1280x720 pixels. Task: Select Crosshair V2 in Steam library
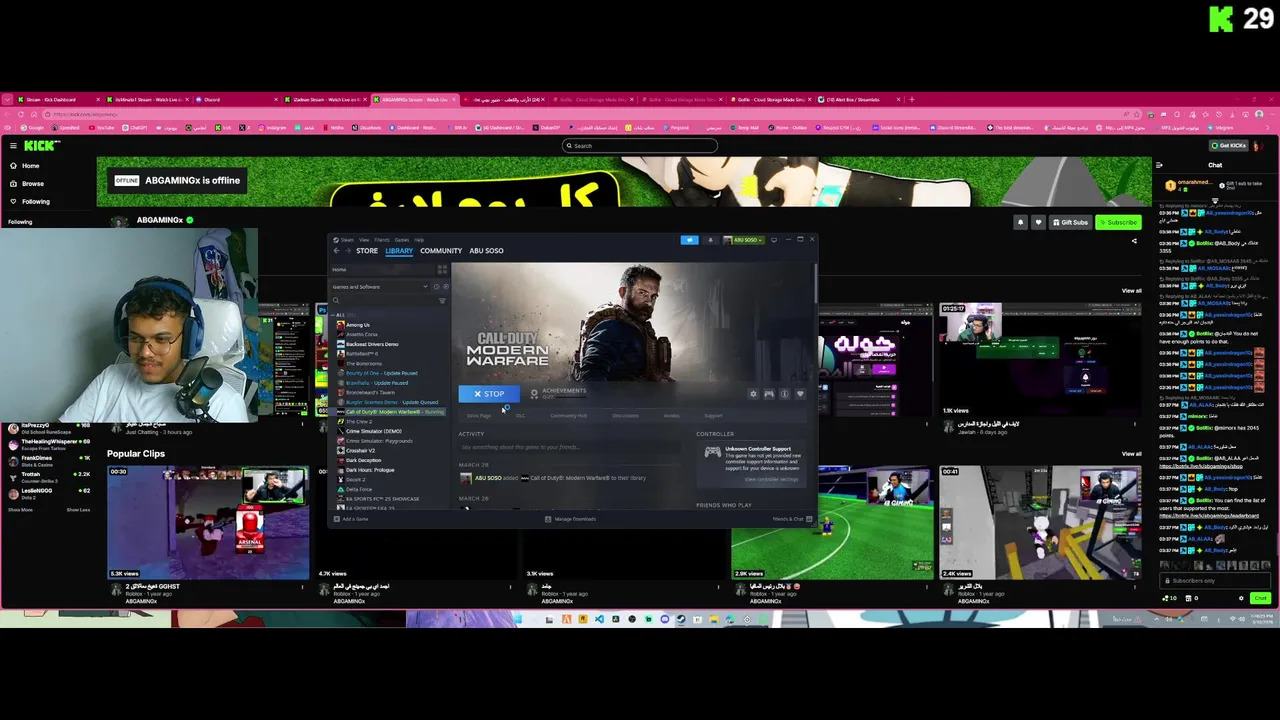coord(360,451)
